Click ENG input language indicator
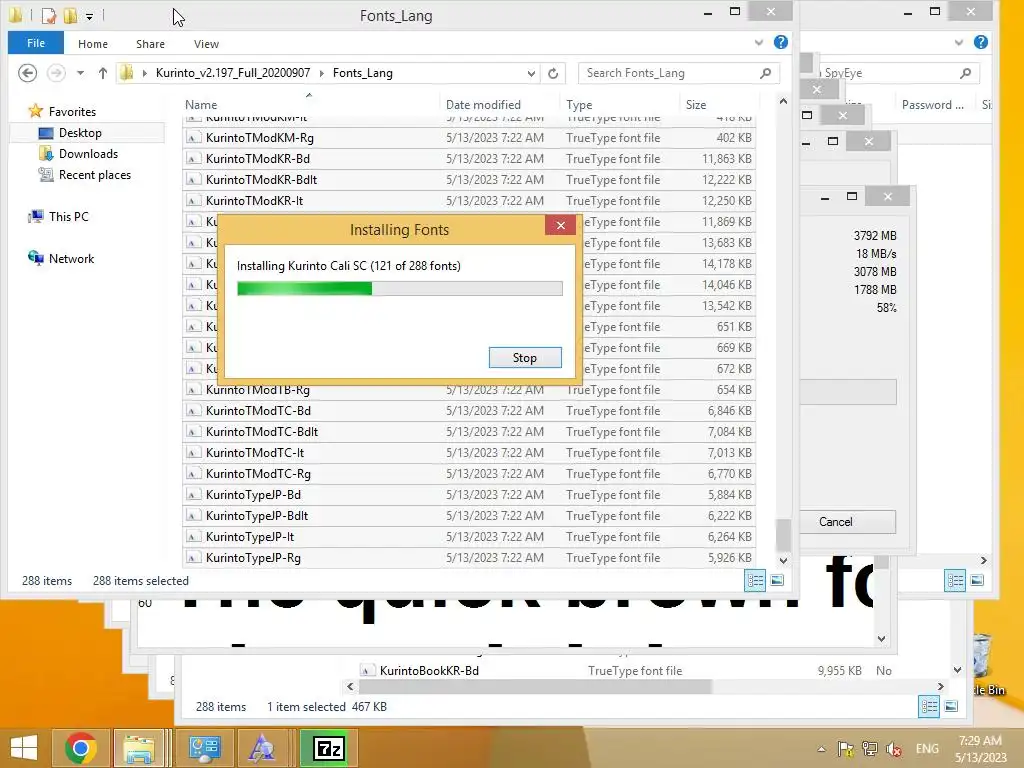 (x=927, y=749)
